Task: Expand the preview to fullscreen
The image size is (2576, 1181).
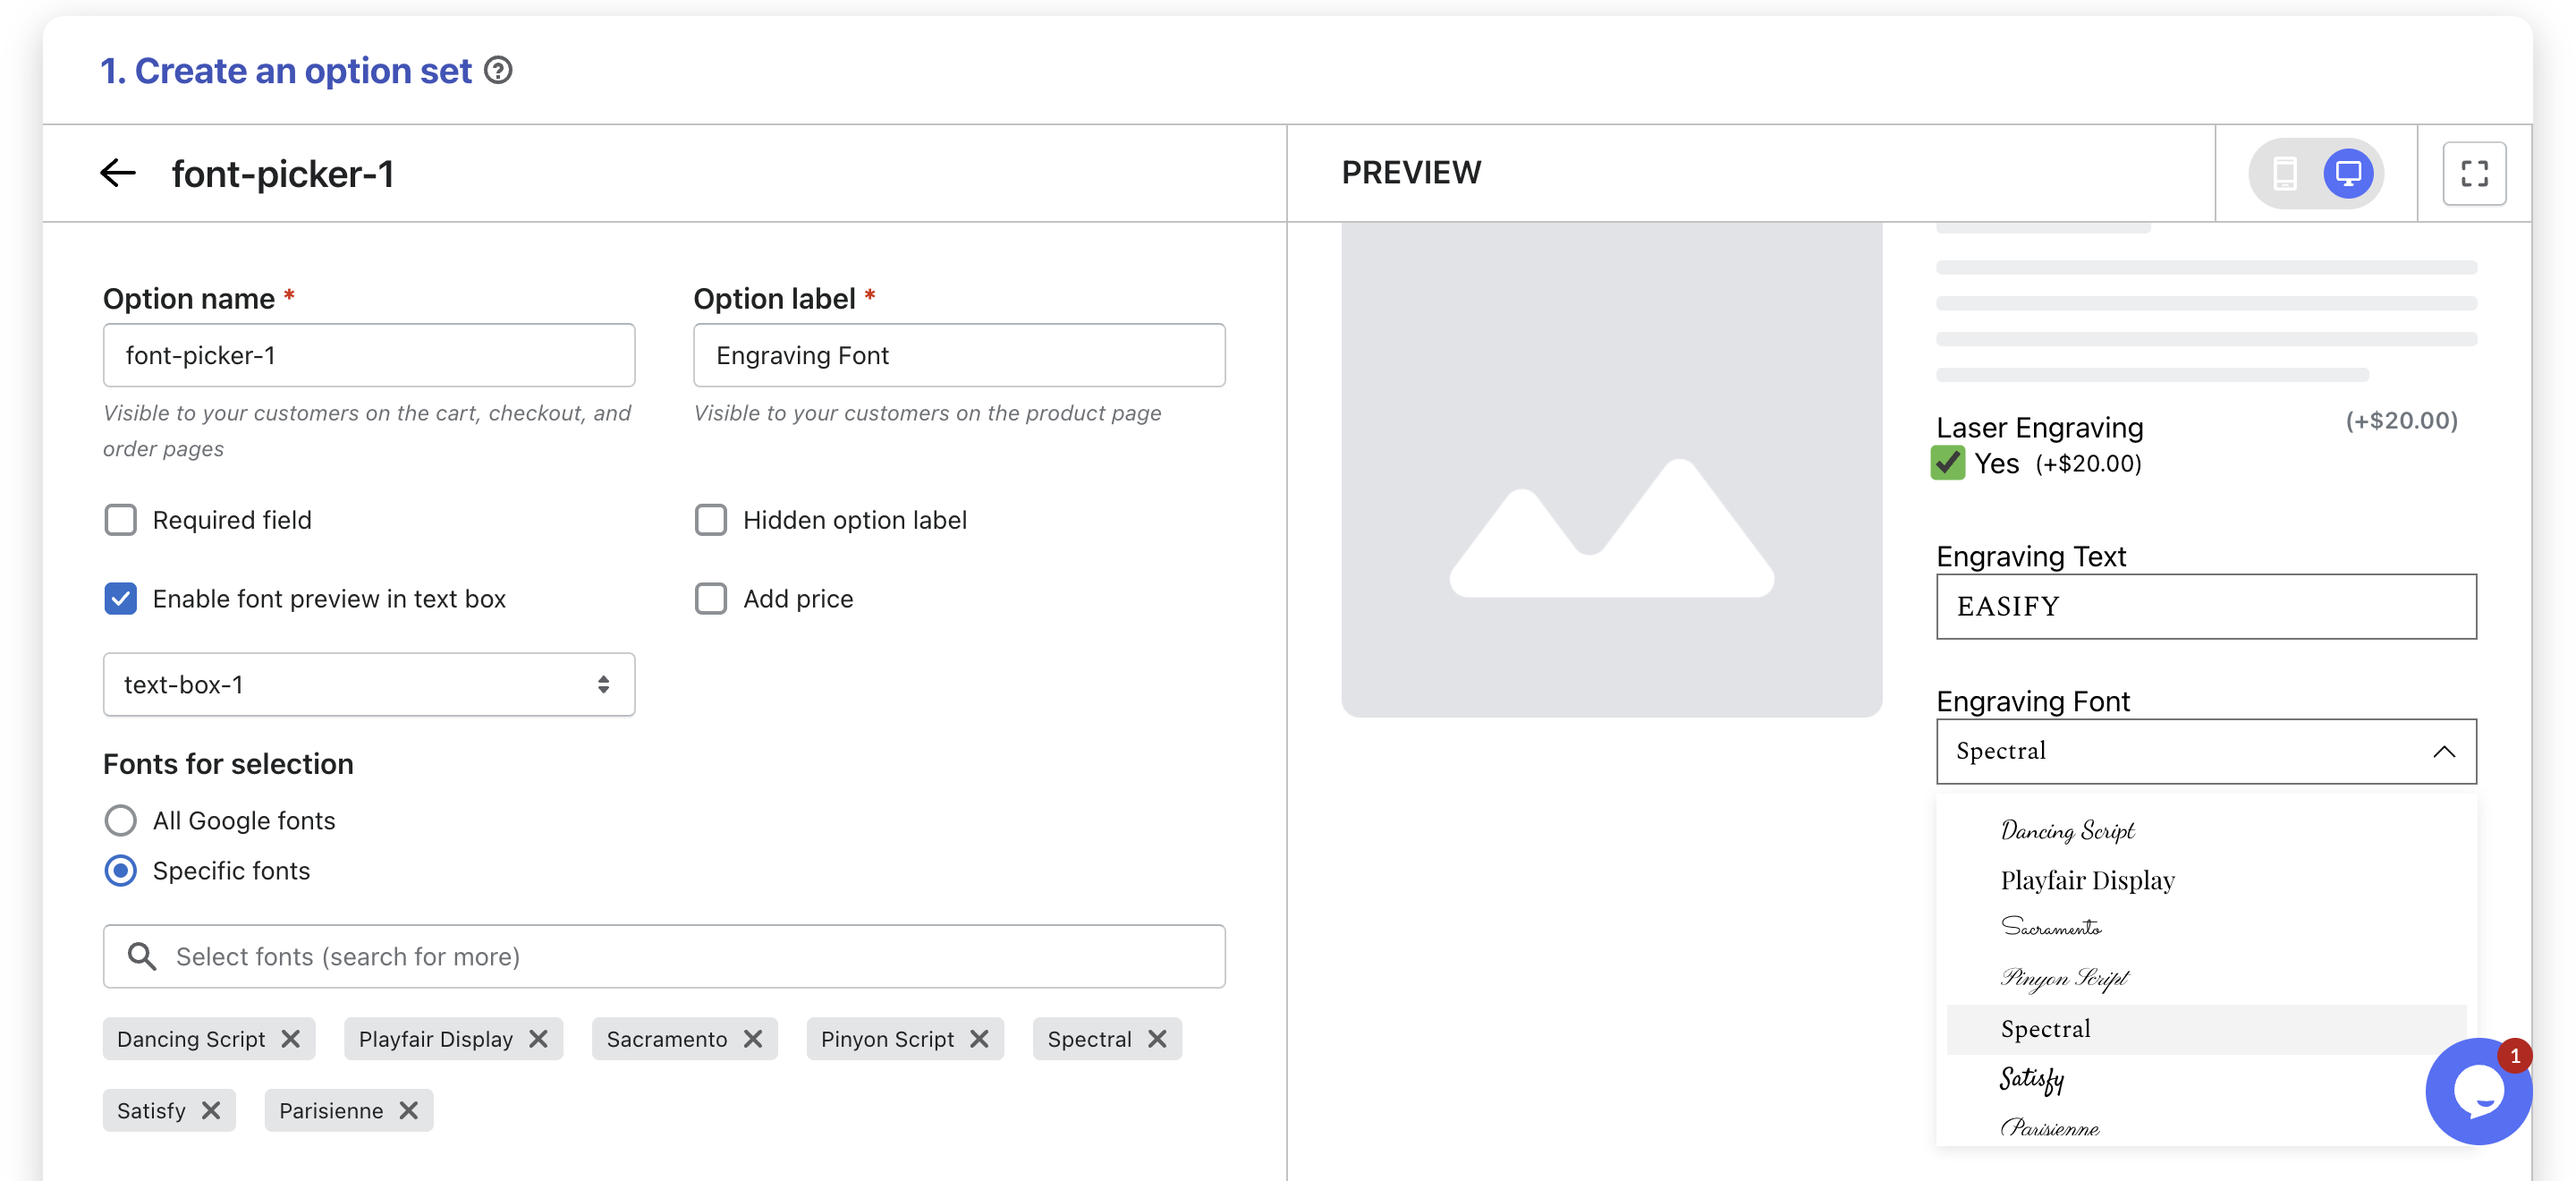Action: pyautogui.click(x=2473, y=173)
